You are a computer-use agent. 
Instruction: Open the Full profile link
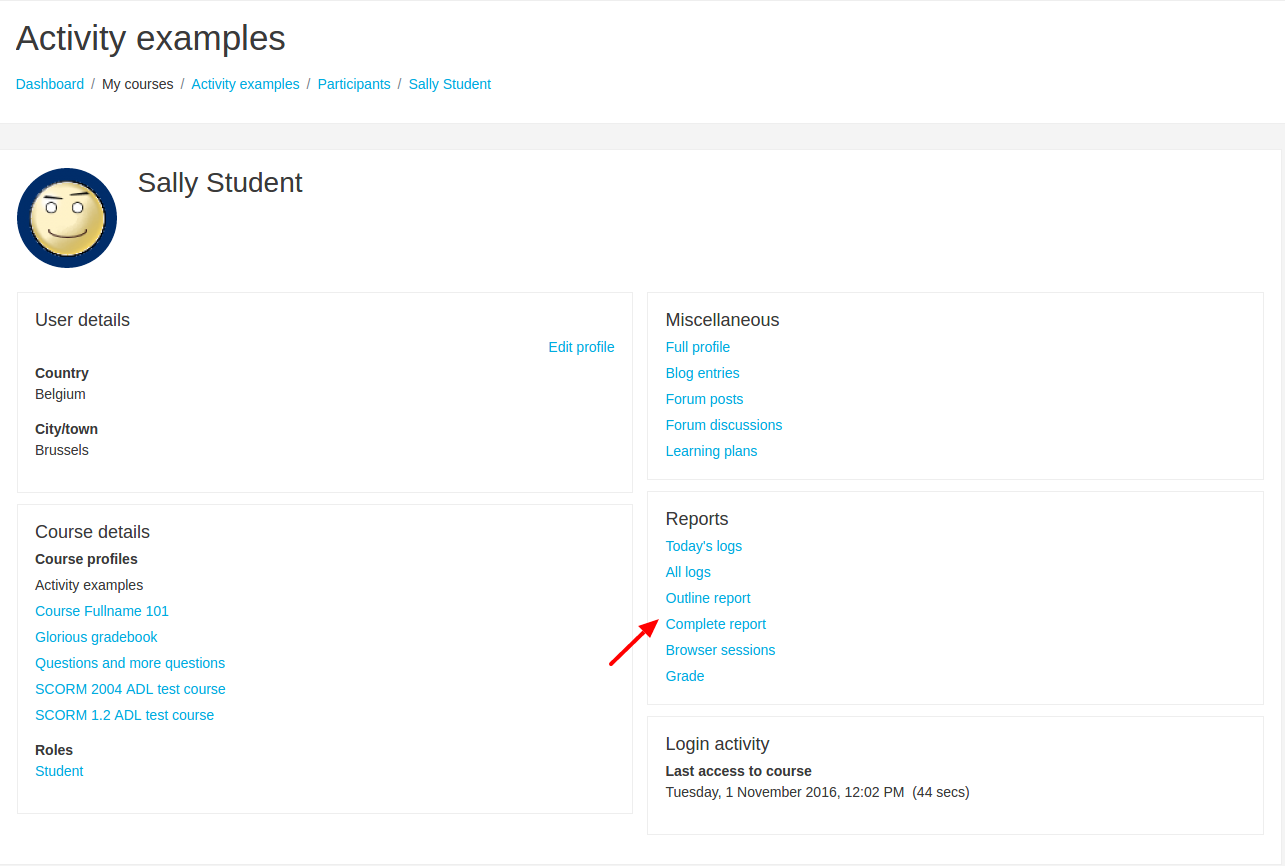point(698,347)
